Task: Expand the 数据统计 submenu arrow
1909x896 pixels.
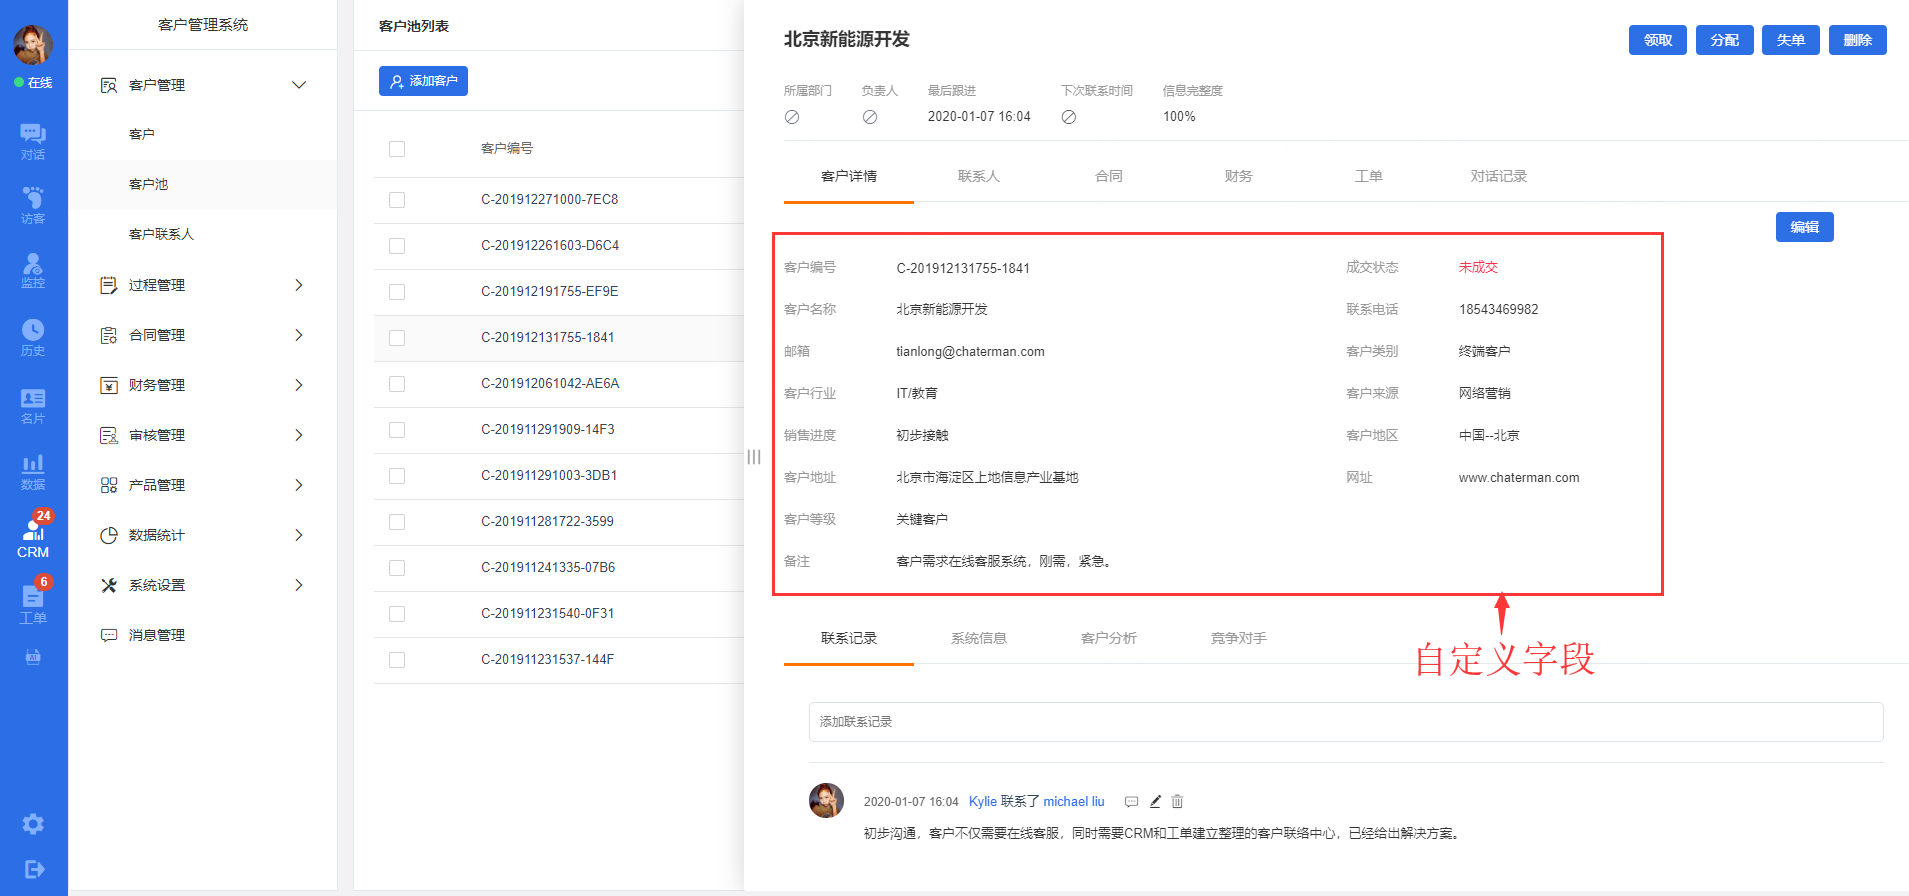Action: pyautogui.click(x=298, y=535)
